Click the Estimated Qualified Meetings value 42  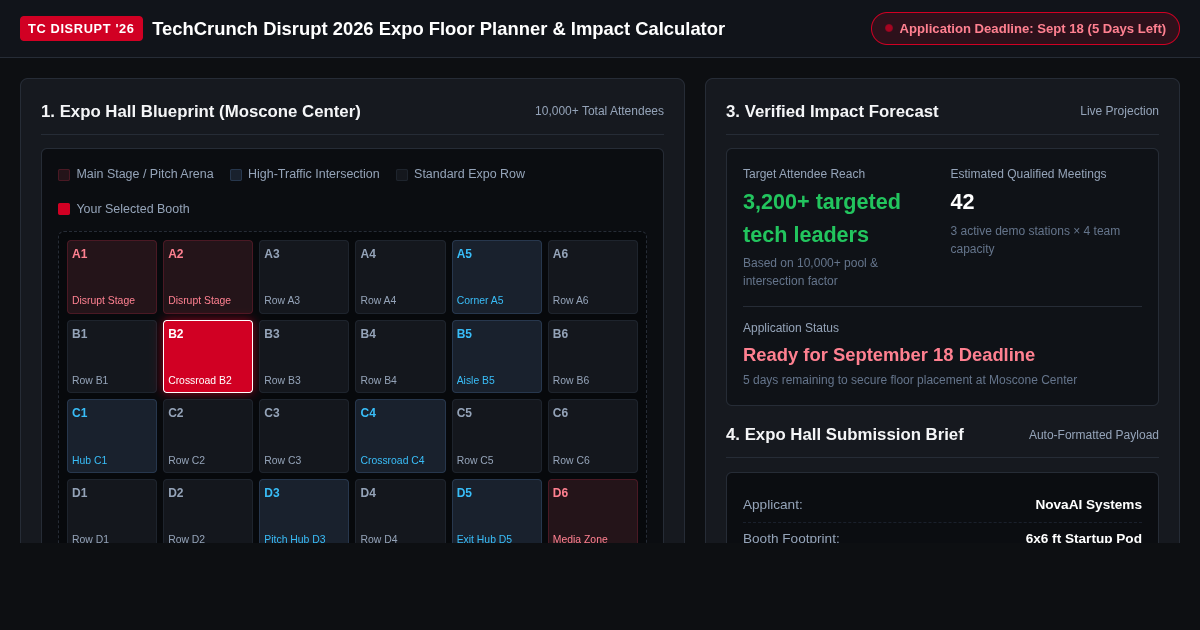point(962,202)
